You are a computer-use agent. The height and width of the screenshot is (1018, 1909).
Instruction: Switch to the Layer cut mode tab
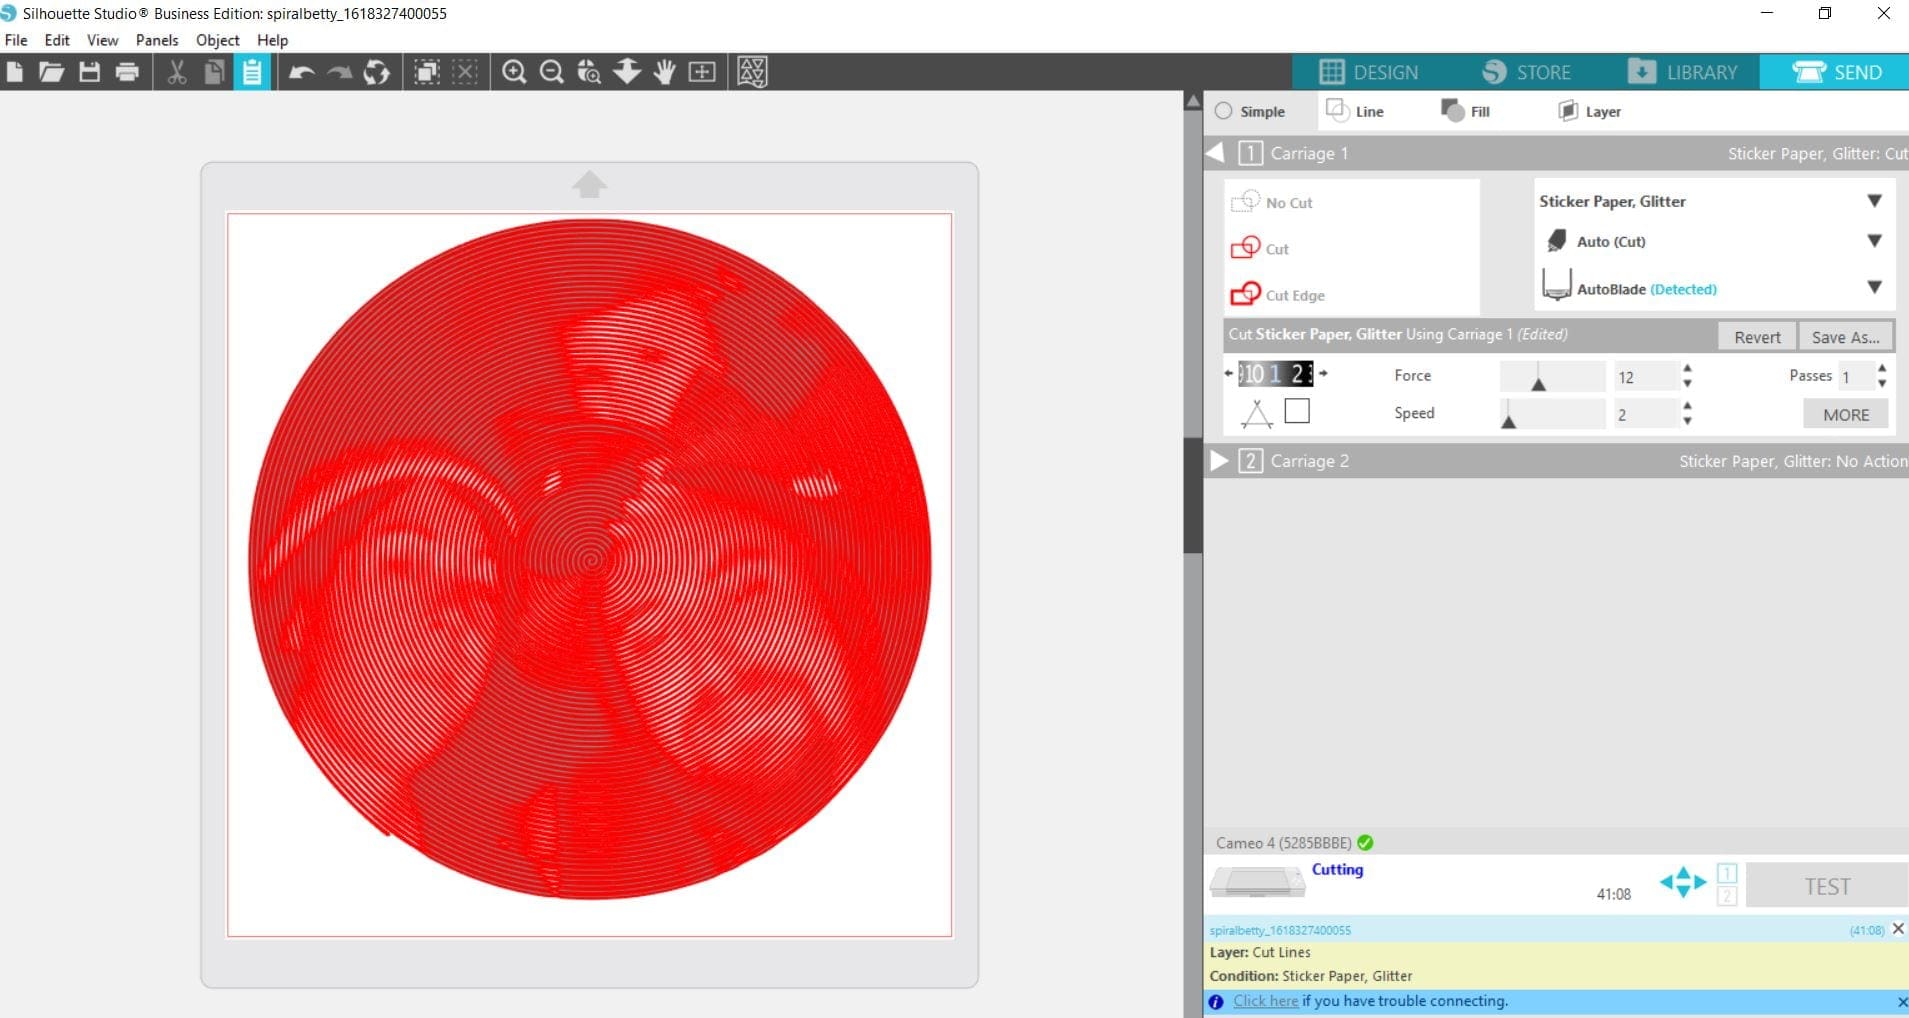(1590, 111)
